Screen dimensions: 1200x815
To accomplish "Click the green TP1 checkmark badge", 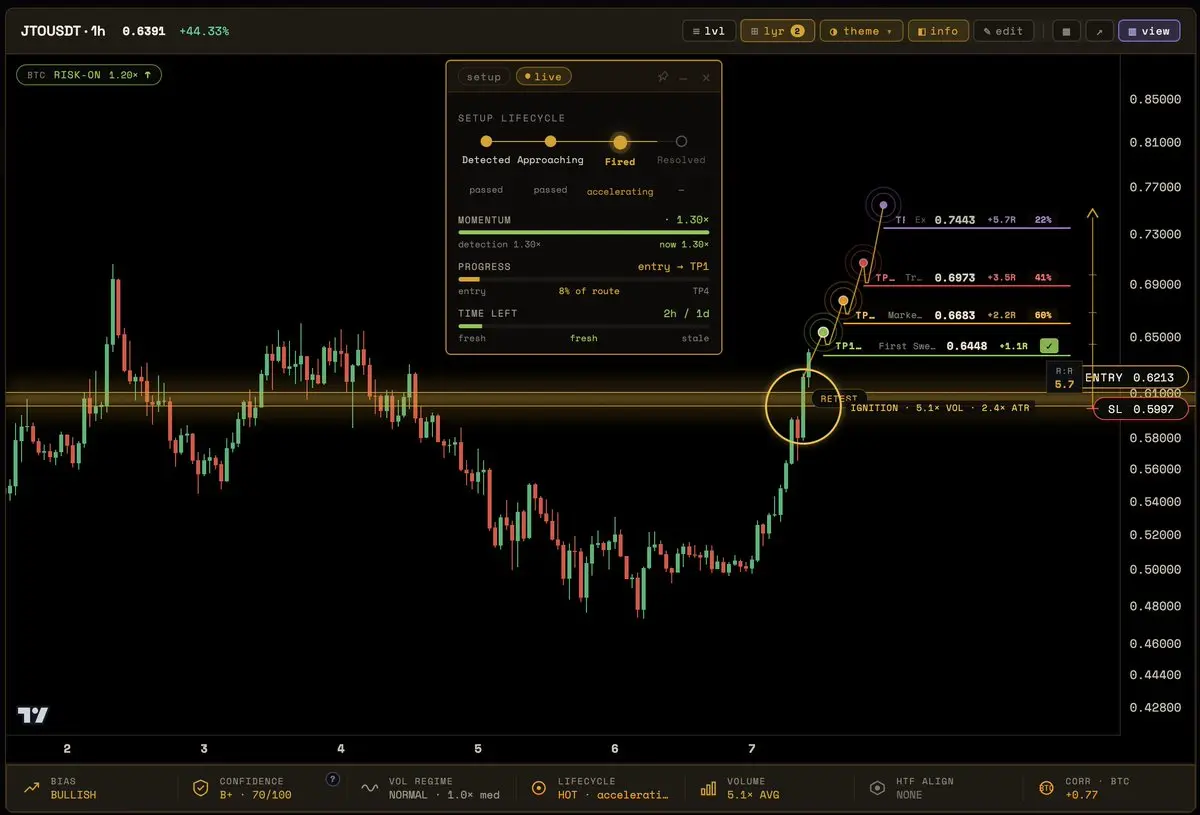I will 1048,346.
